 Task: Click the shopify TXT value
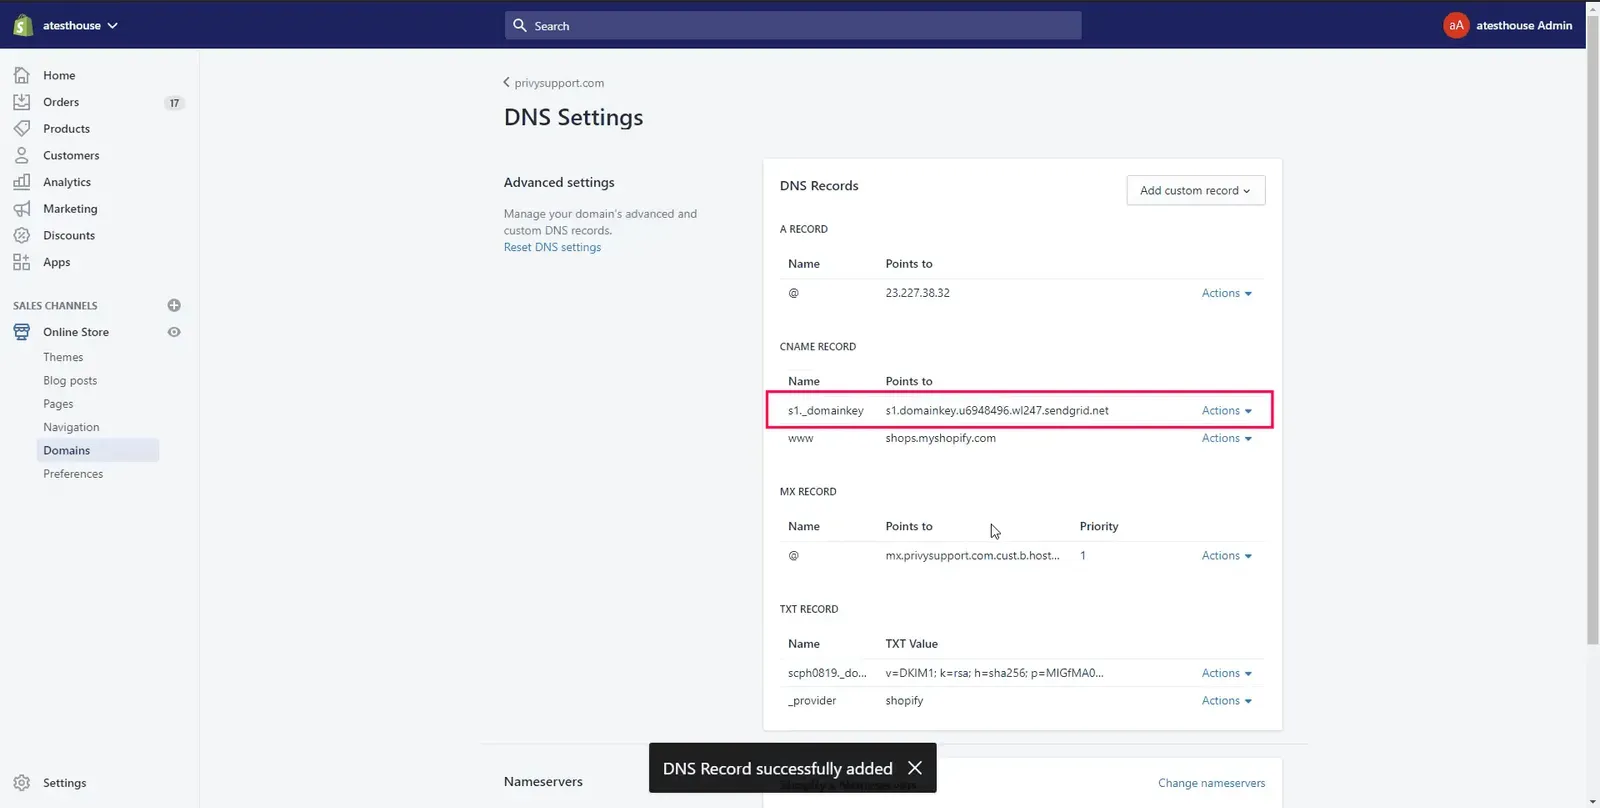coord(904,701)
